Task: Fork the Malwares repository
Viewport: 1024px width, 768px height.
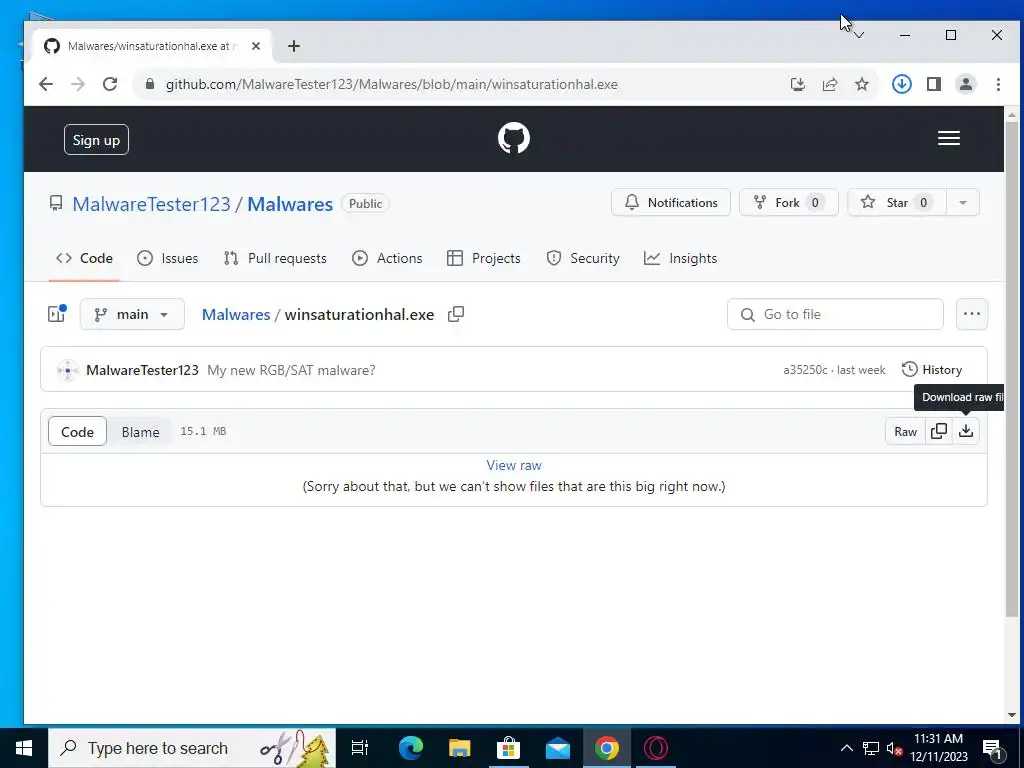Action: tap(788, 202)
